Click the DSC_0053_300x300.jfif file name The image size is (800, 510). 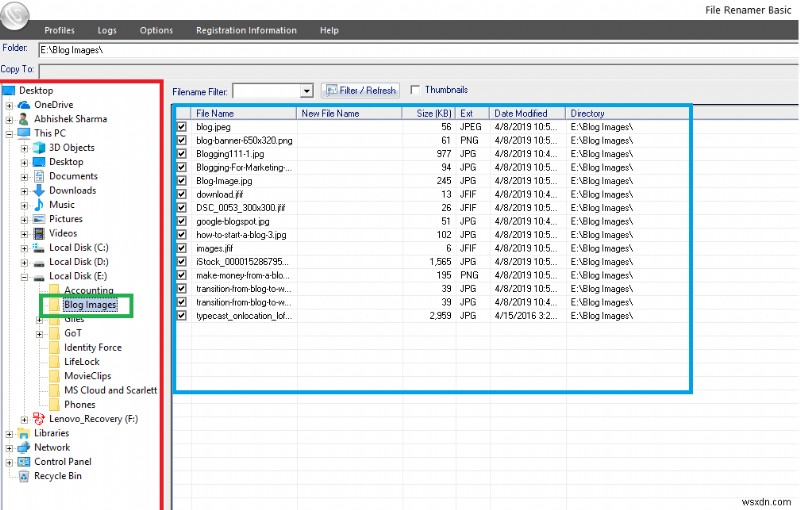[241, 208]
